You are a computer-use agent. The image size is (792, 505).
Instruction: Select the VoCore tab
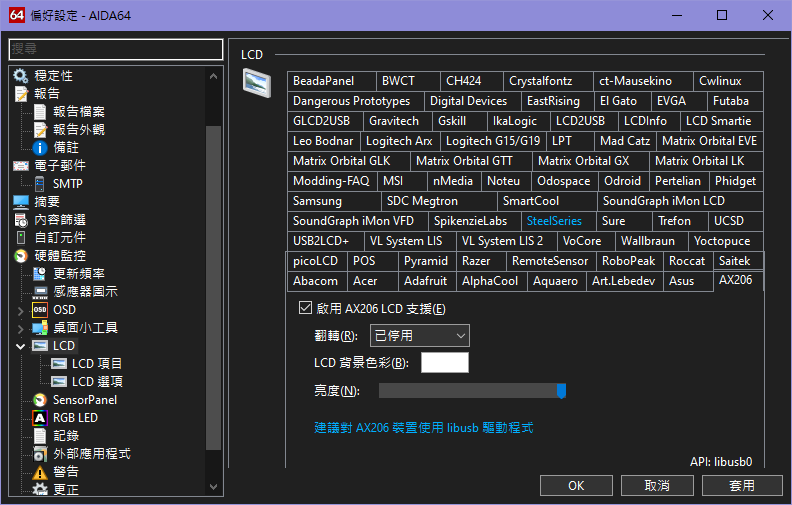(586, 241)
